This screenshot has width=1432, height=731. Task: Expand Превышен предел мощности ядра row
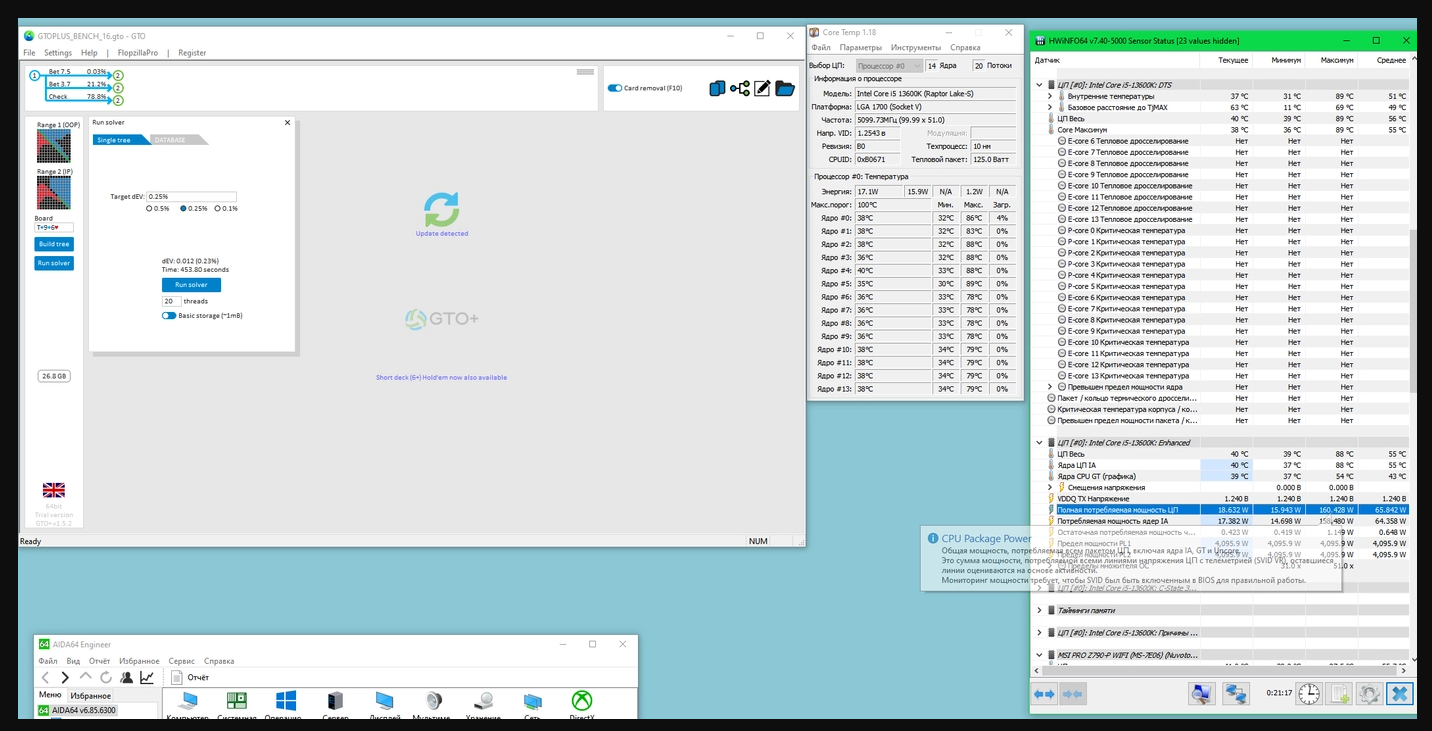tap(1050, 387)
